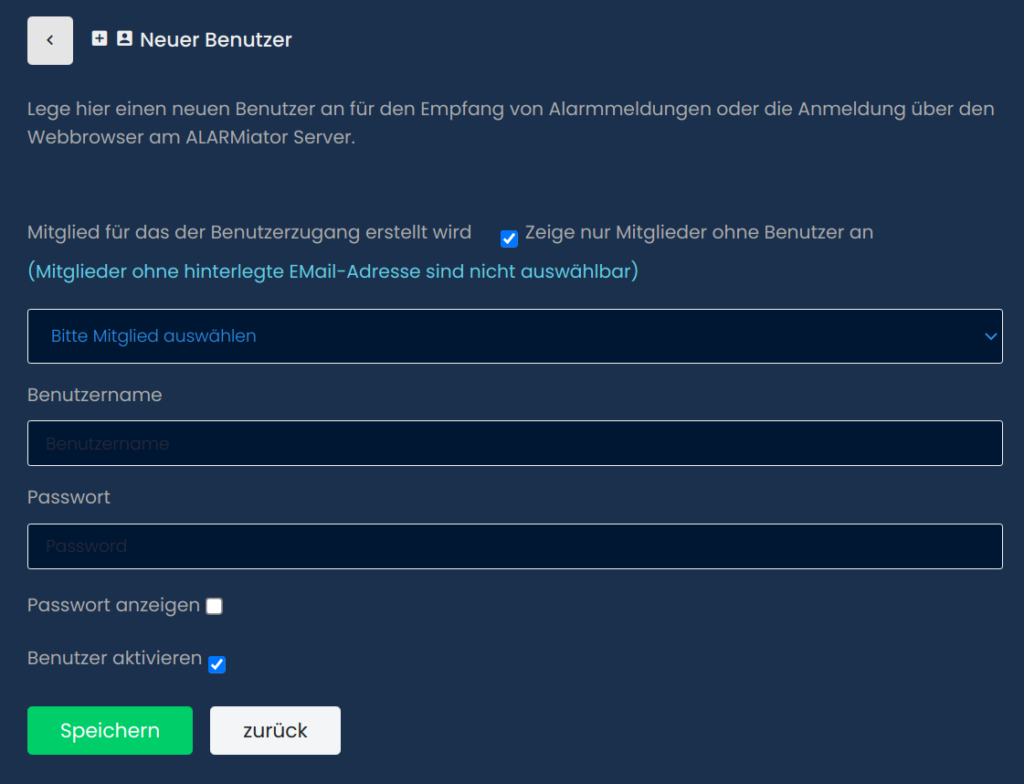
Task: Click the plus icon beside Neuer Benutzer
Action: click(99, 39)
